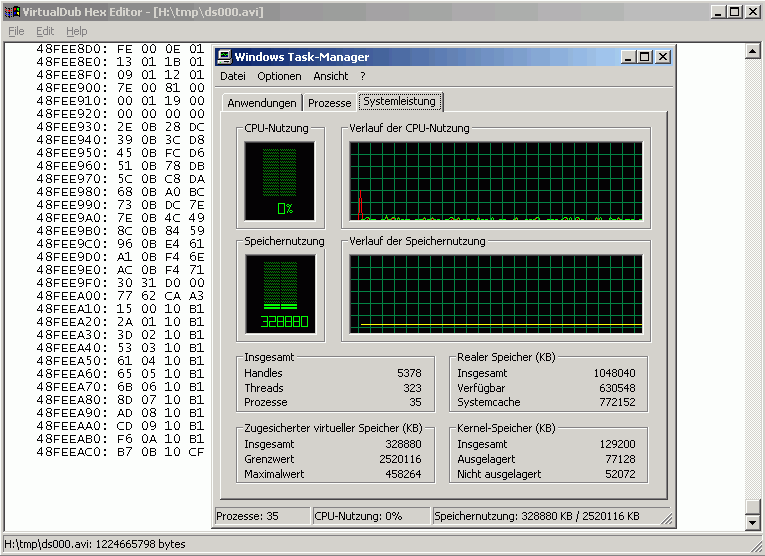This screenshot has height=556, width=765.
Task: Click the Ausgelagert value 77128
Action: [621, 459]
